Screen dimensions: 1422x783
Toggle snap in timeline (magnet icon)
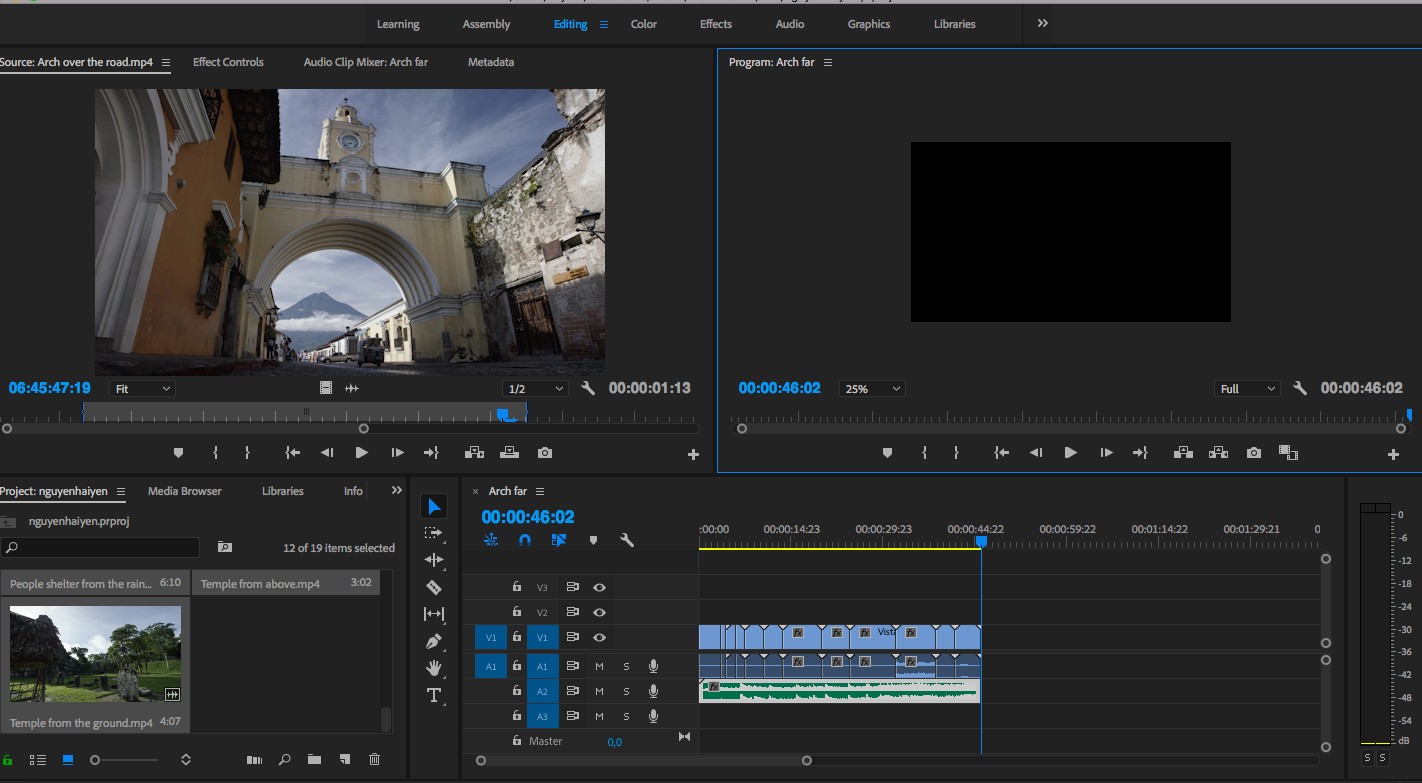525,540
